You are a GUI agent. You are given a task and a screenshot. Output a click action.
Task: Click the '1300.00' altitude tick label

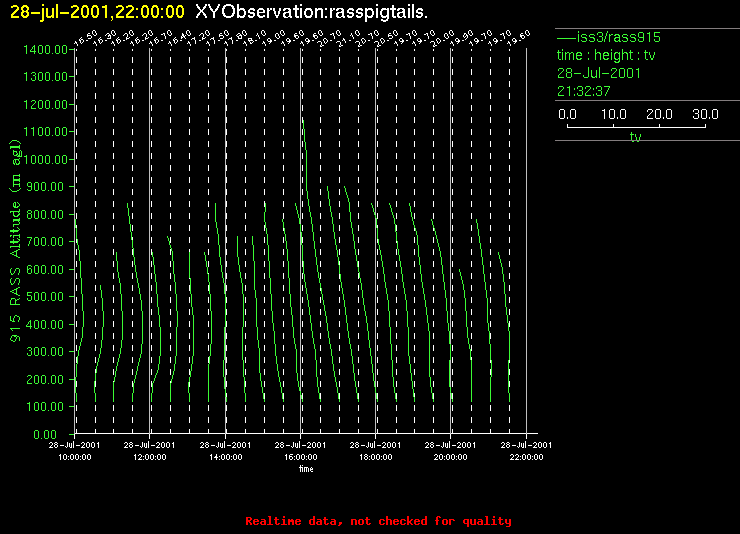point(45,76)
